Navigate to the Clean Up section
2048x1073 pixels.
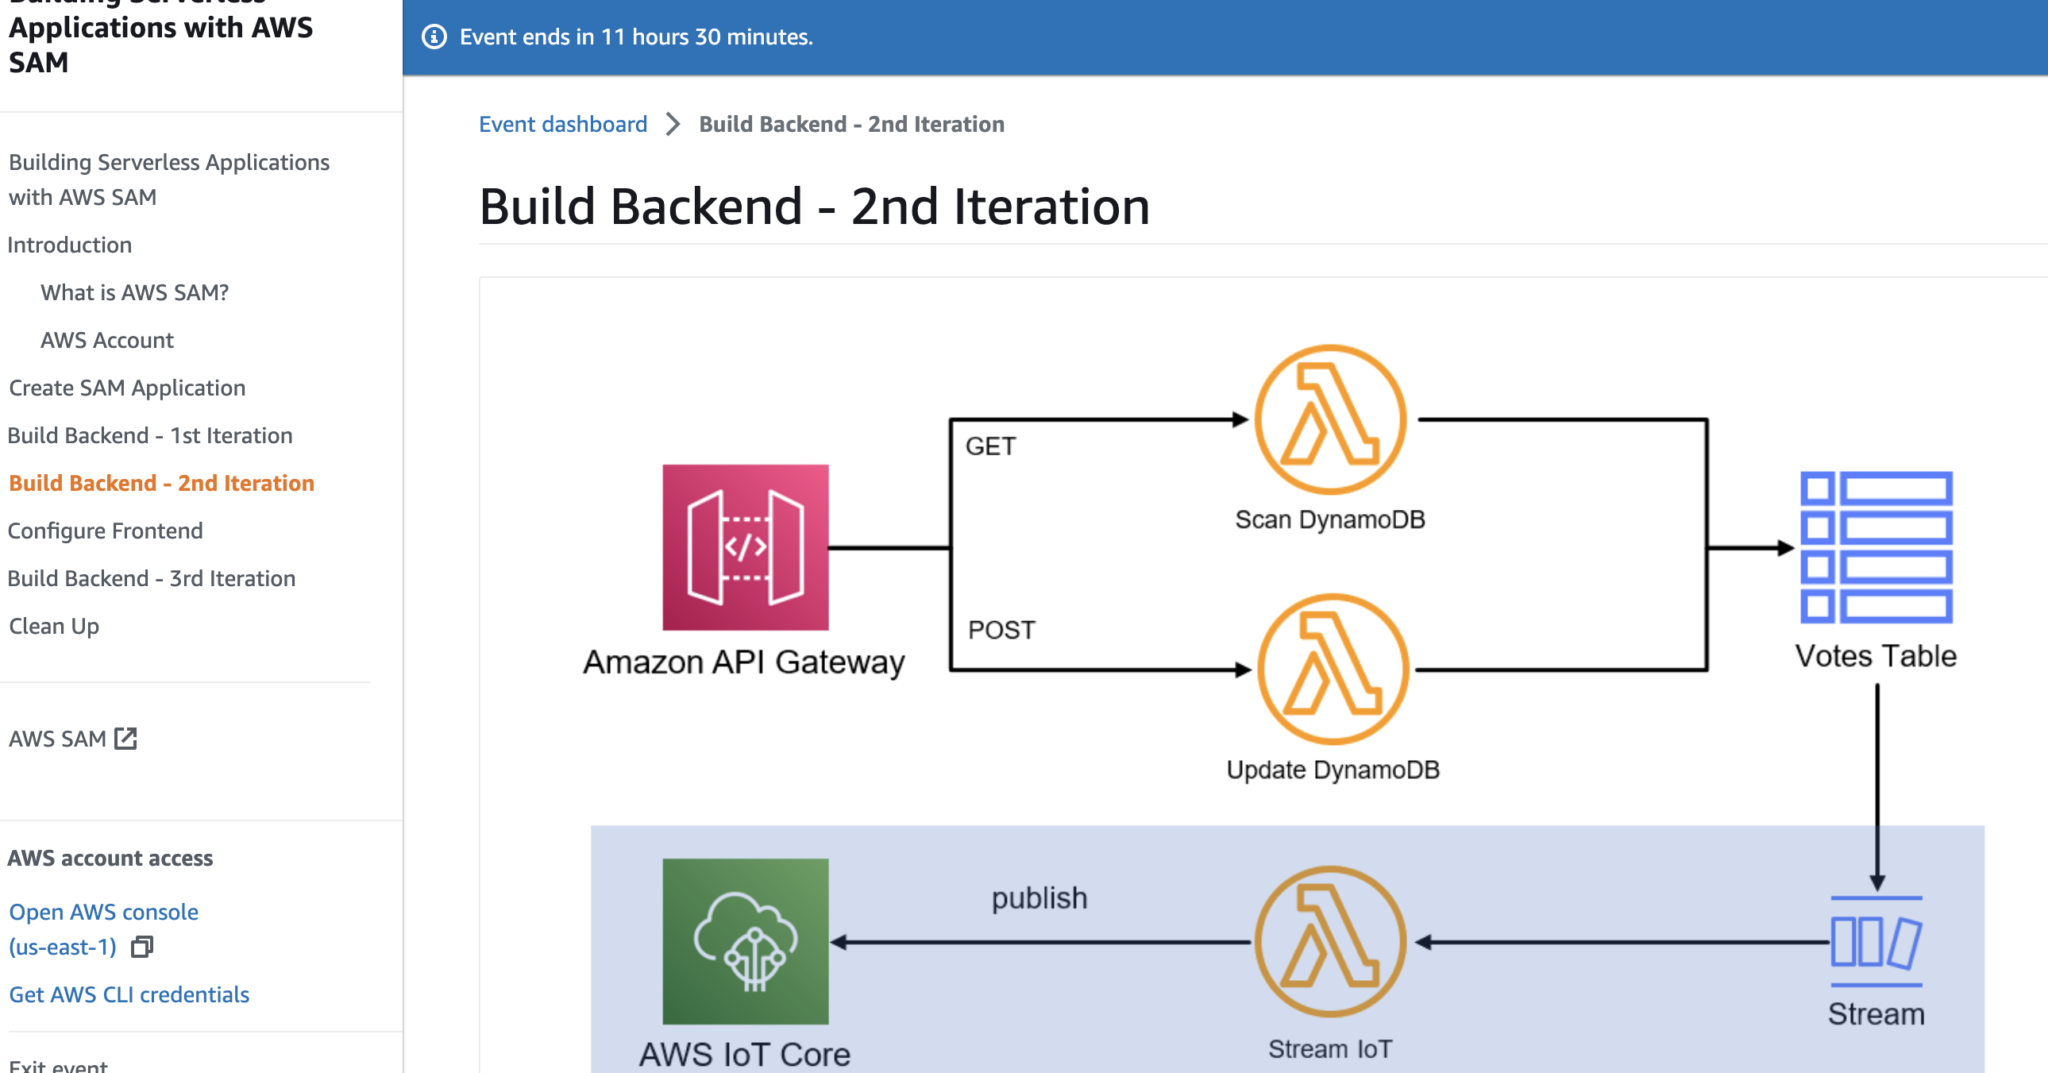coord(53,626)
